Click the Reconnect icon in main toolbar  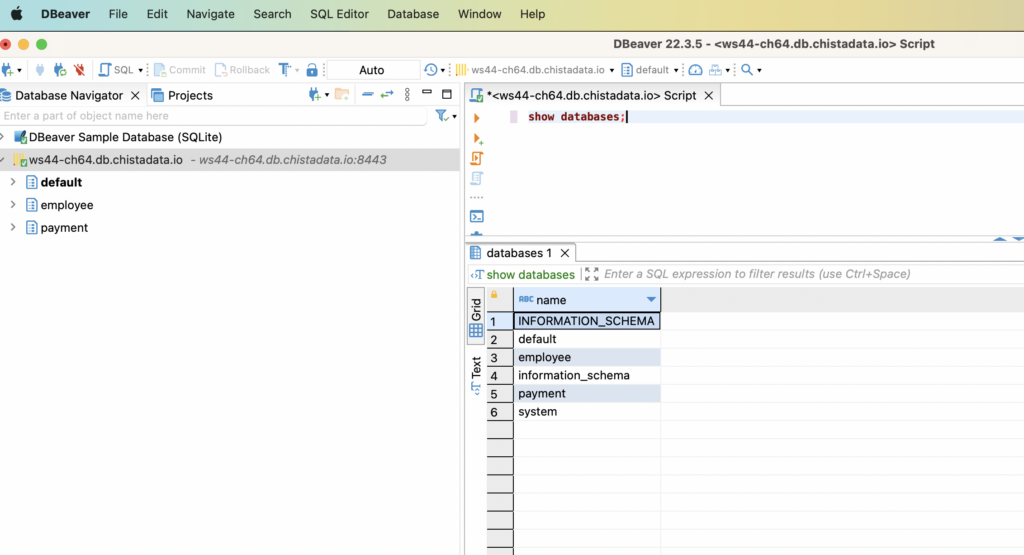coord(59,70)
